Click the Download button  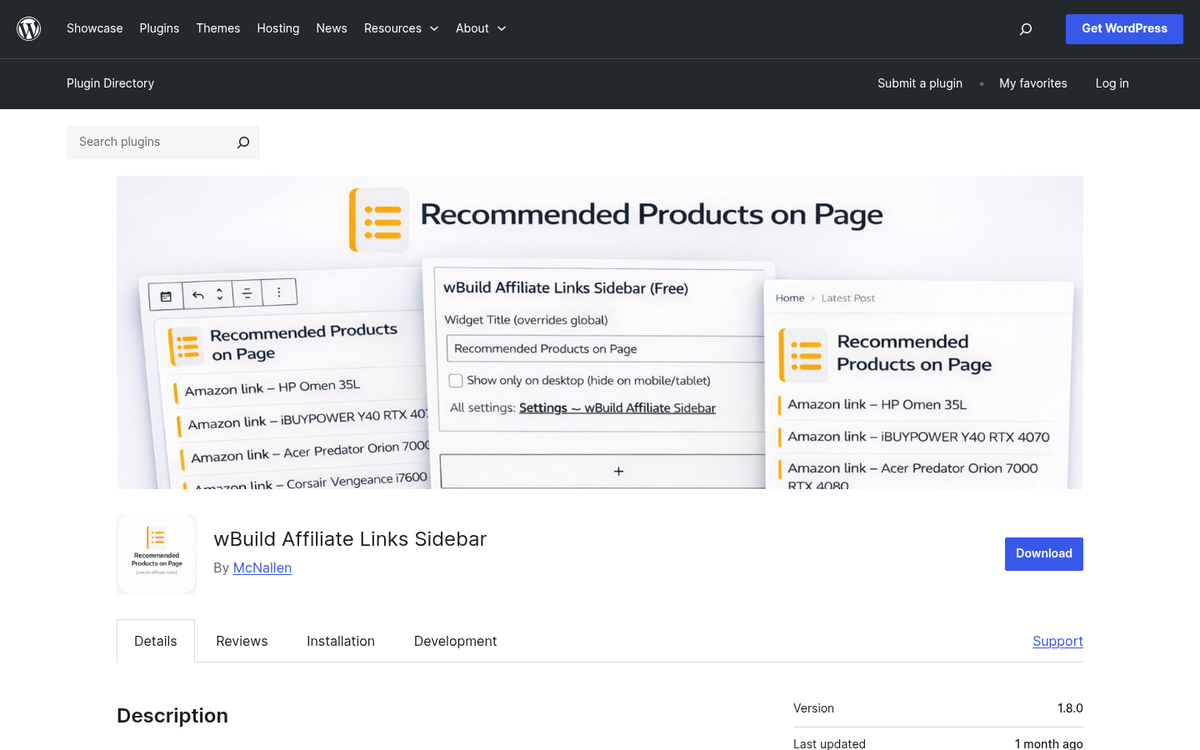[x=1043, y=553]
